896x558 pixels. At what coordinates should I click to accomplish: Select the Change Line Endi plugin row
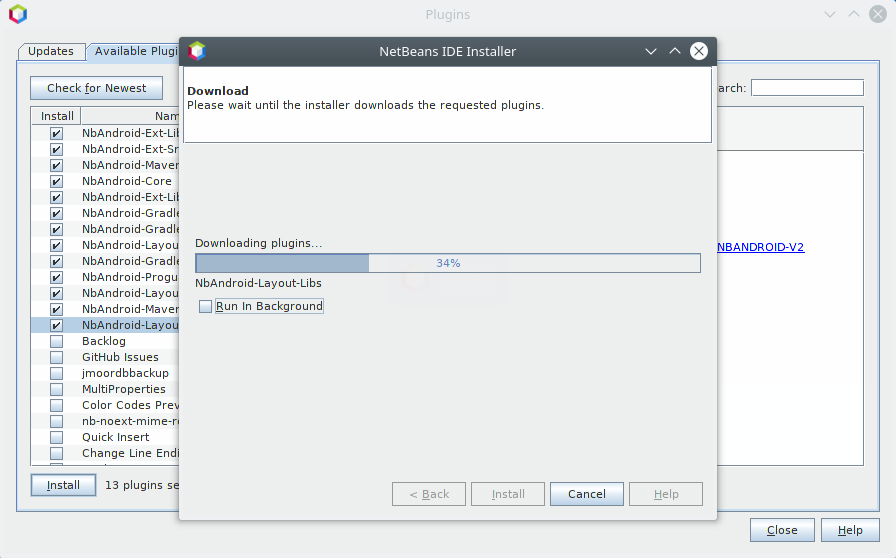tap(106, 453)
